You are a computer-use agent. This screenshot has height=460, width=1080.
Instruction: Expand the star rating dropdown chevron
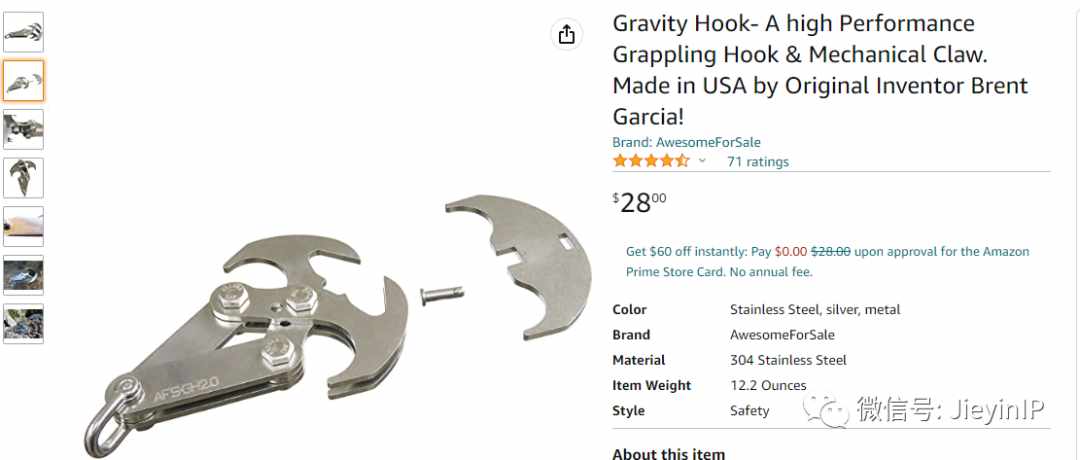click(702, 161)
